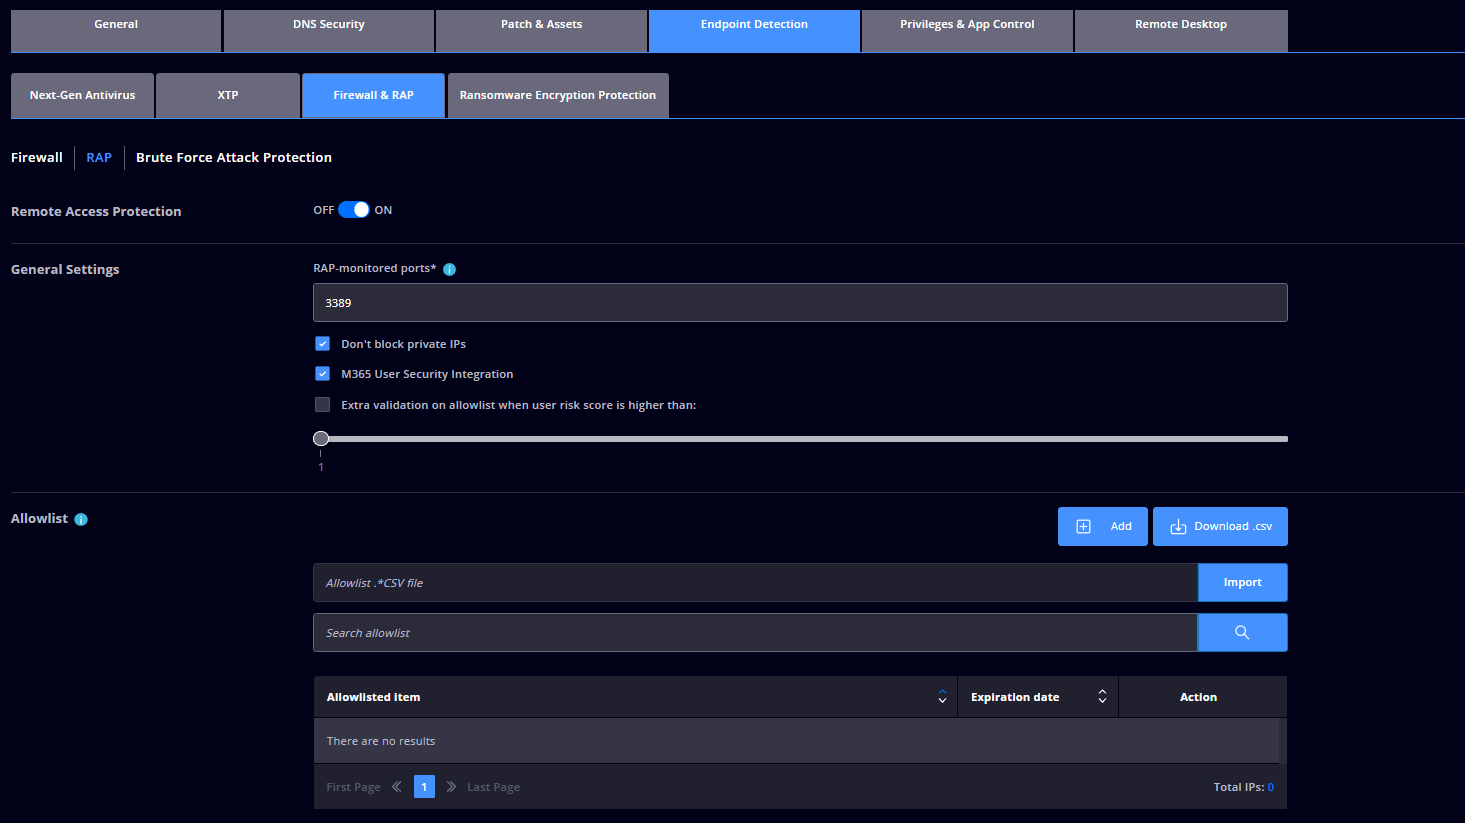The height and width of the screenshot is (823, 1465).
Task: Click the magnifier search button for allowlist
Action: coord(1242,632)
